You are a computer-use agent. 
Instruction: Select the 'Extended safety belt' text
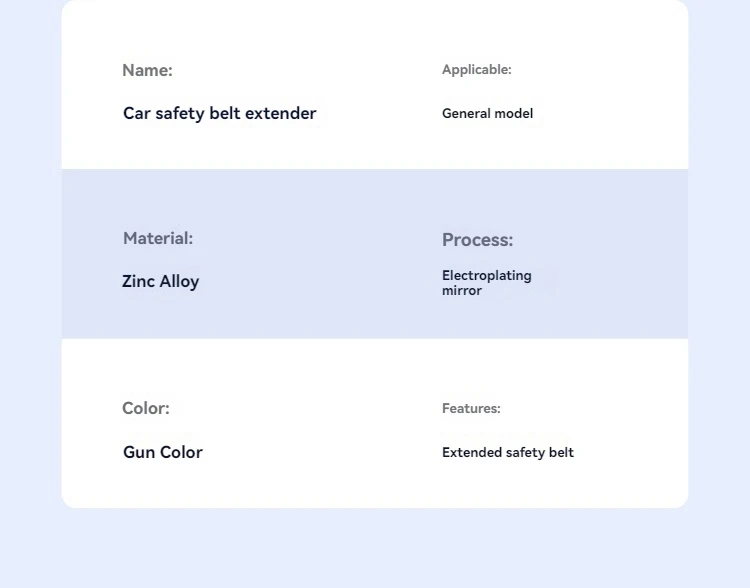coord(507,453)
